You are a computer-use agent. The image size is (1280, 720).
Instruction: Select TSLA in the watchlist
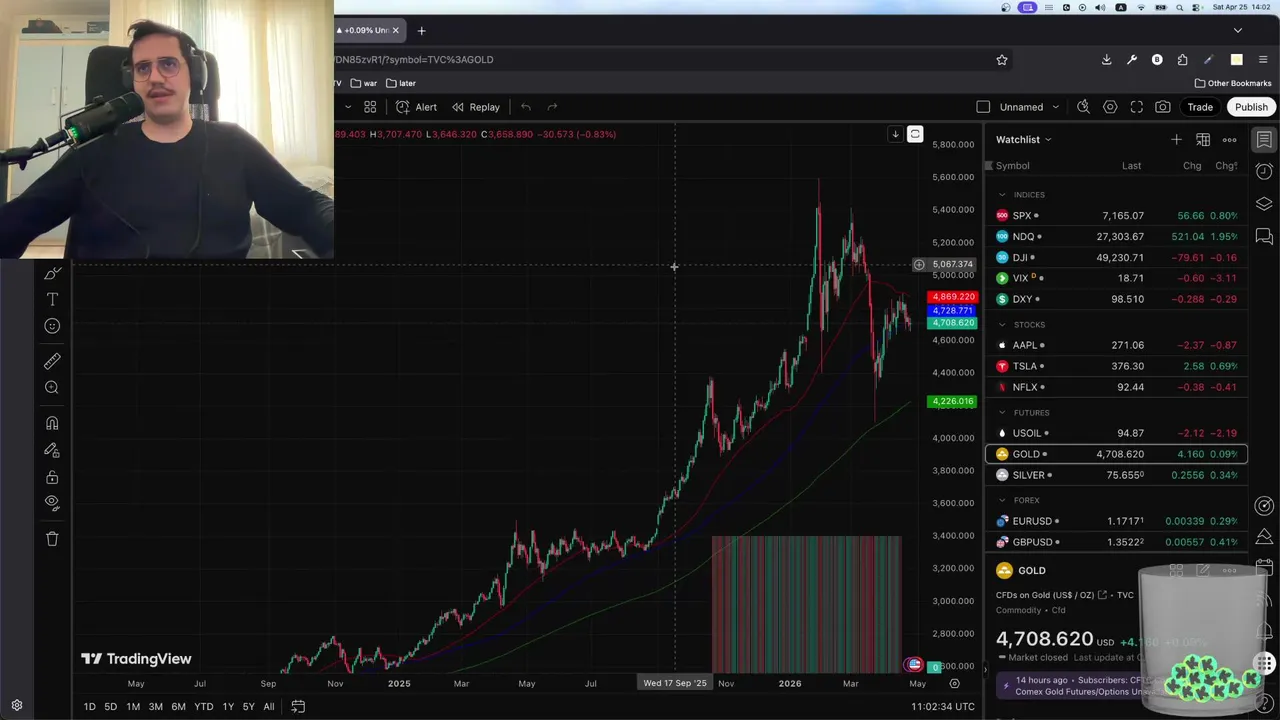(1116, 366)
